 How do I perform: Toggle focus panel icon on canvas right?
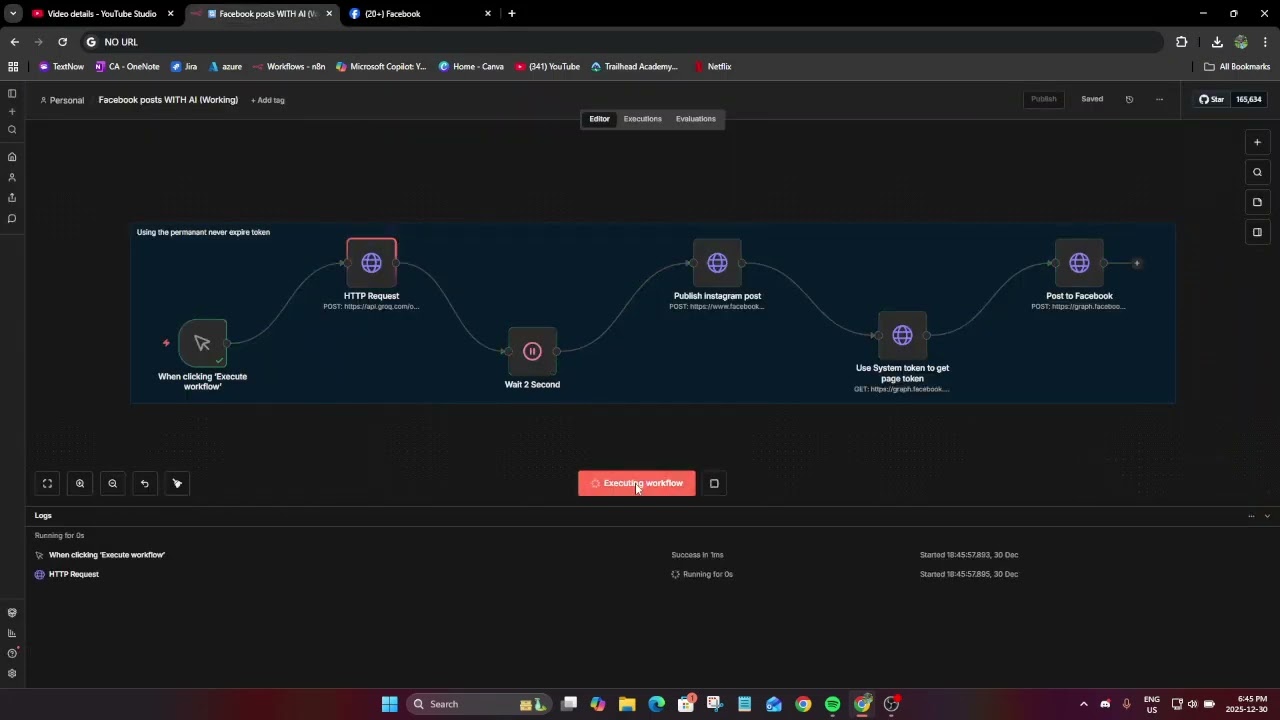1257,232
